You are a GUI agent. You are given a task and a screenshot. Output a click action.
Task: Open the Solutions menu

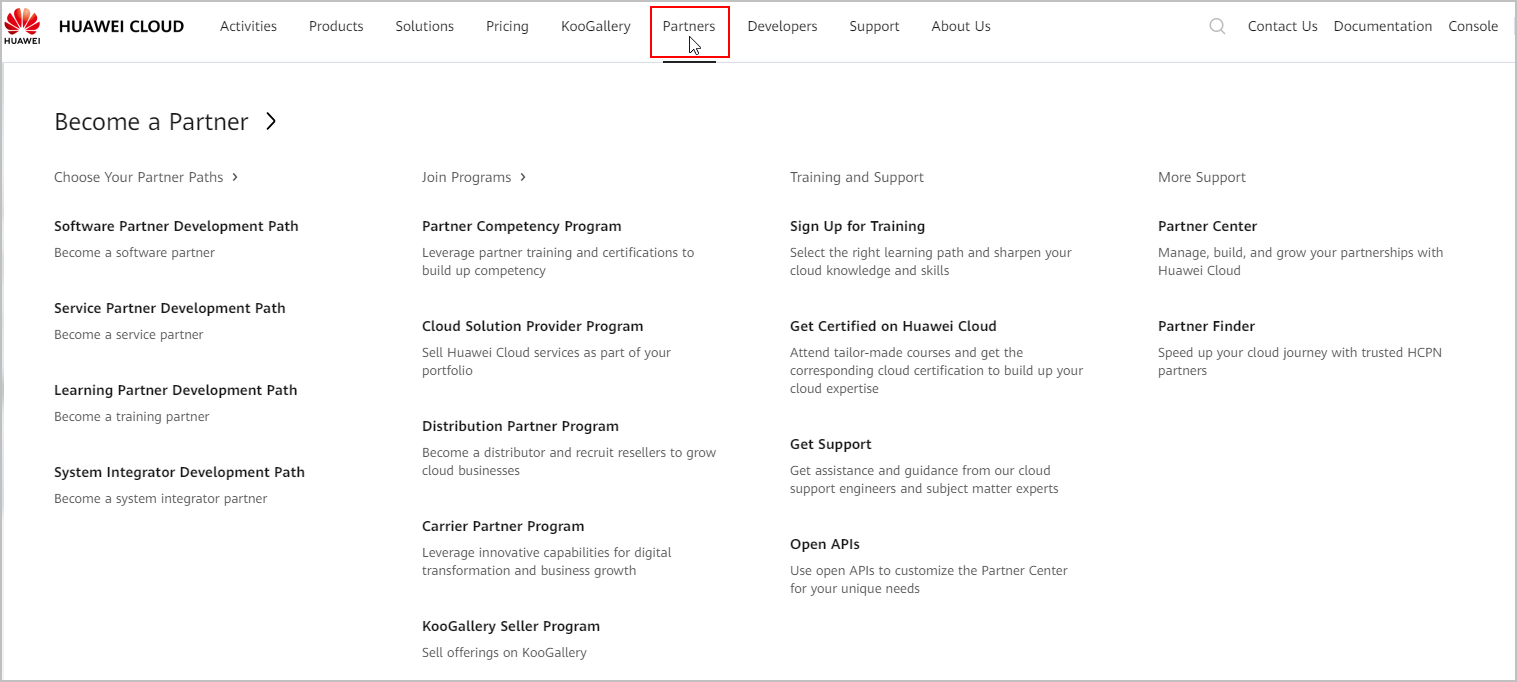[x=425, y=27]
